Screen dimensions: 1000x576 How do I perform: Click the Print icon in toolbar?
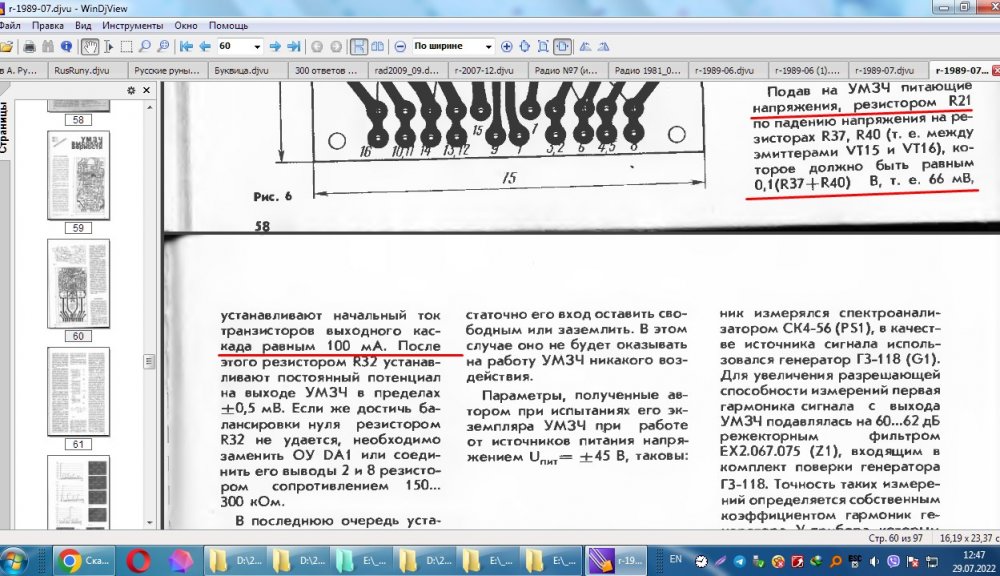pos(30,47)
